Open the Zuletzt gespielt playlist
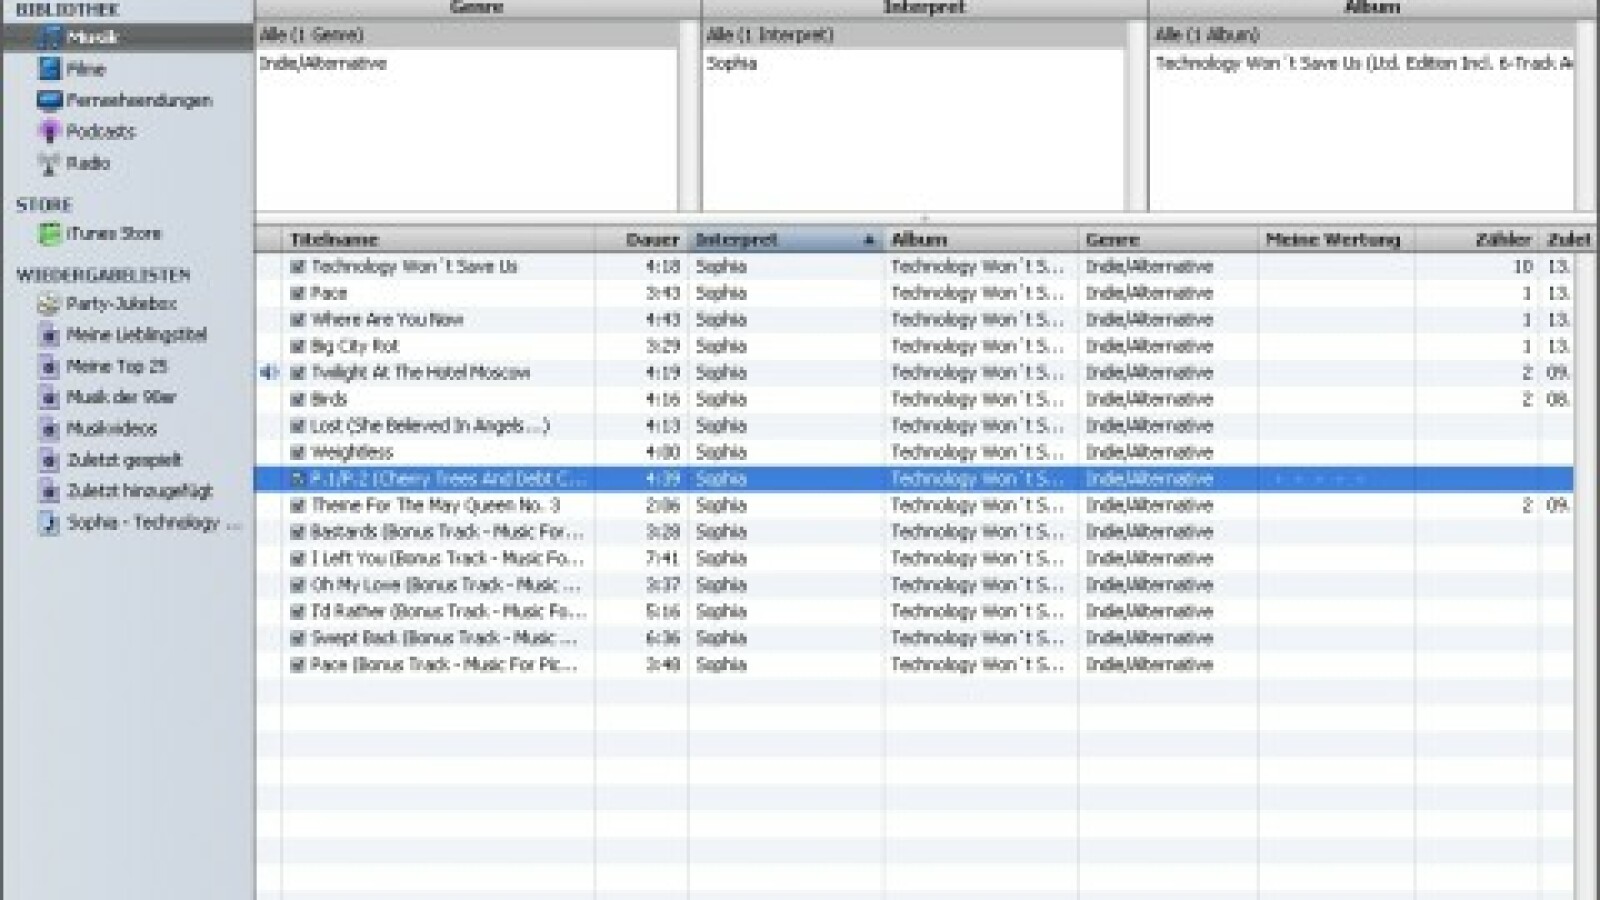1600x900 pixels. pyautogui.click(x=123, y=460)
